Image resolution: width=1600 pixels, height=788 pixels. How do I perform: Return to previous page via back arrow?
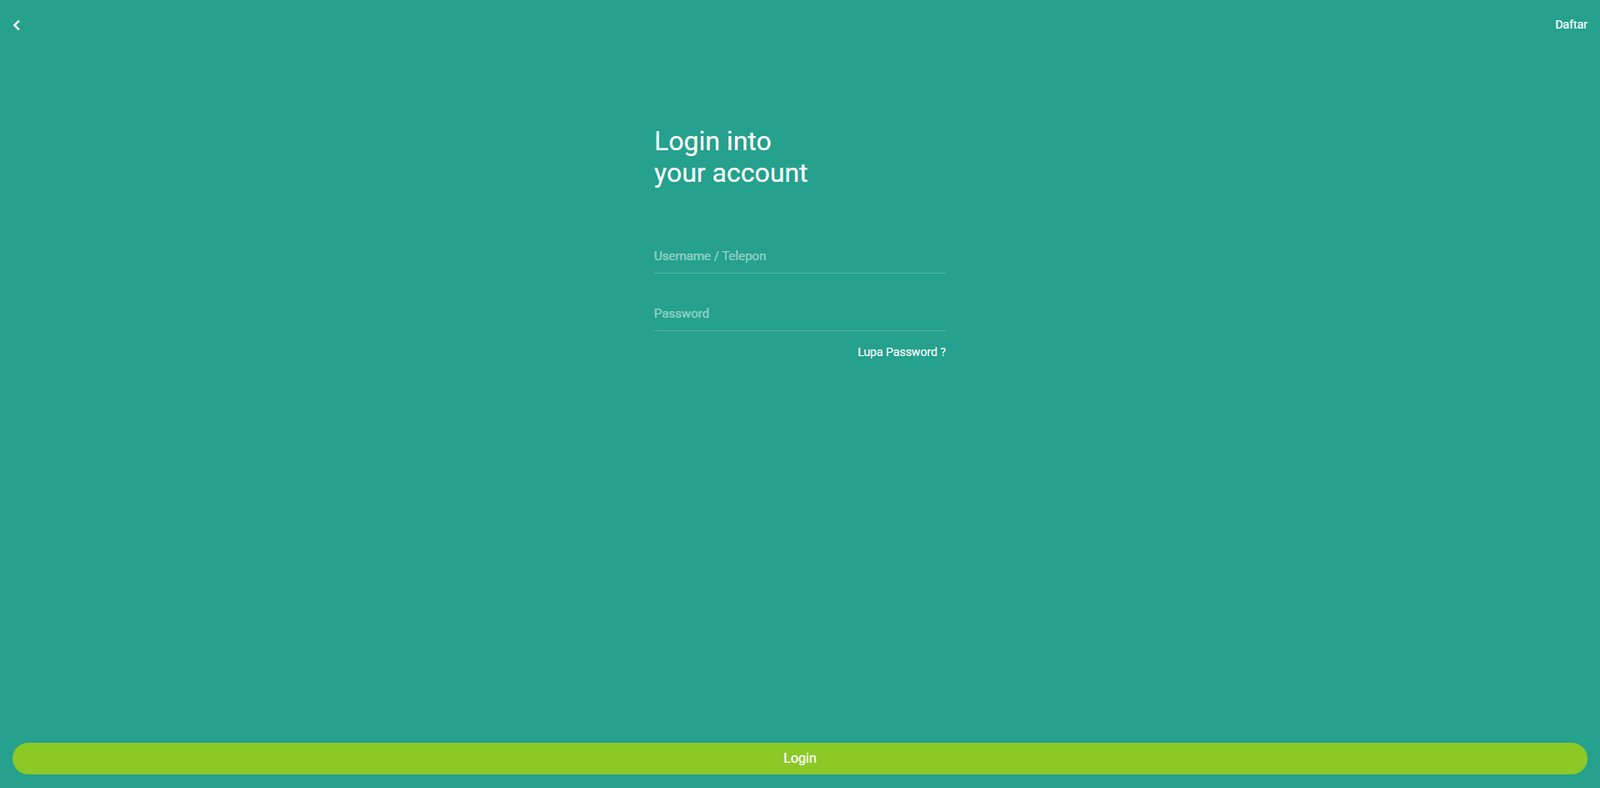(16, 25)
